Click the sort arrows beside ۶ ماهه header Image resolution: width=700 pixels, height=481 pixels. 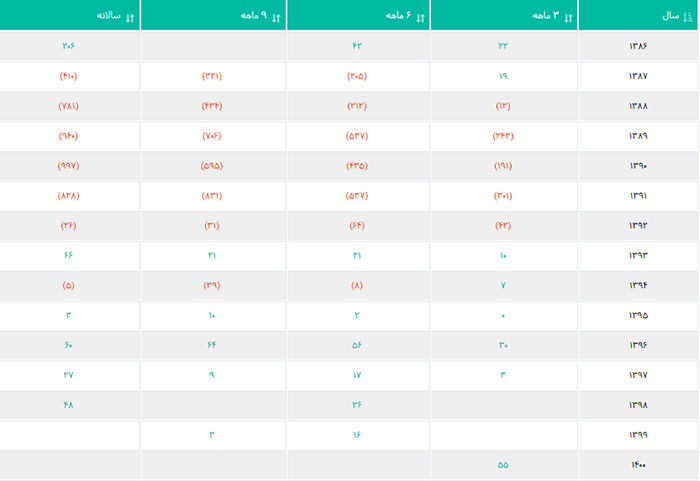[x=420, y=18]
